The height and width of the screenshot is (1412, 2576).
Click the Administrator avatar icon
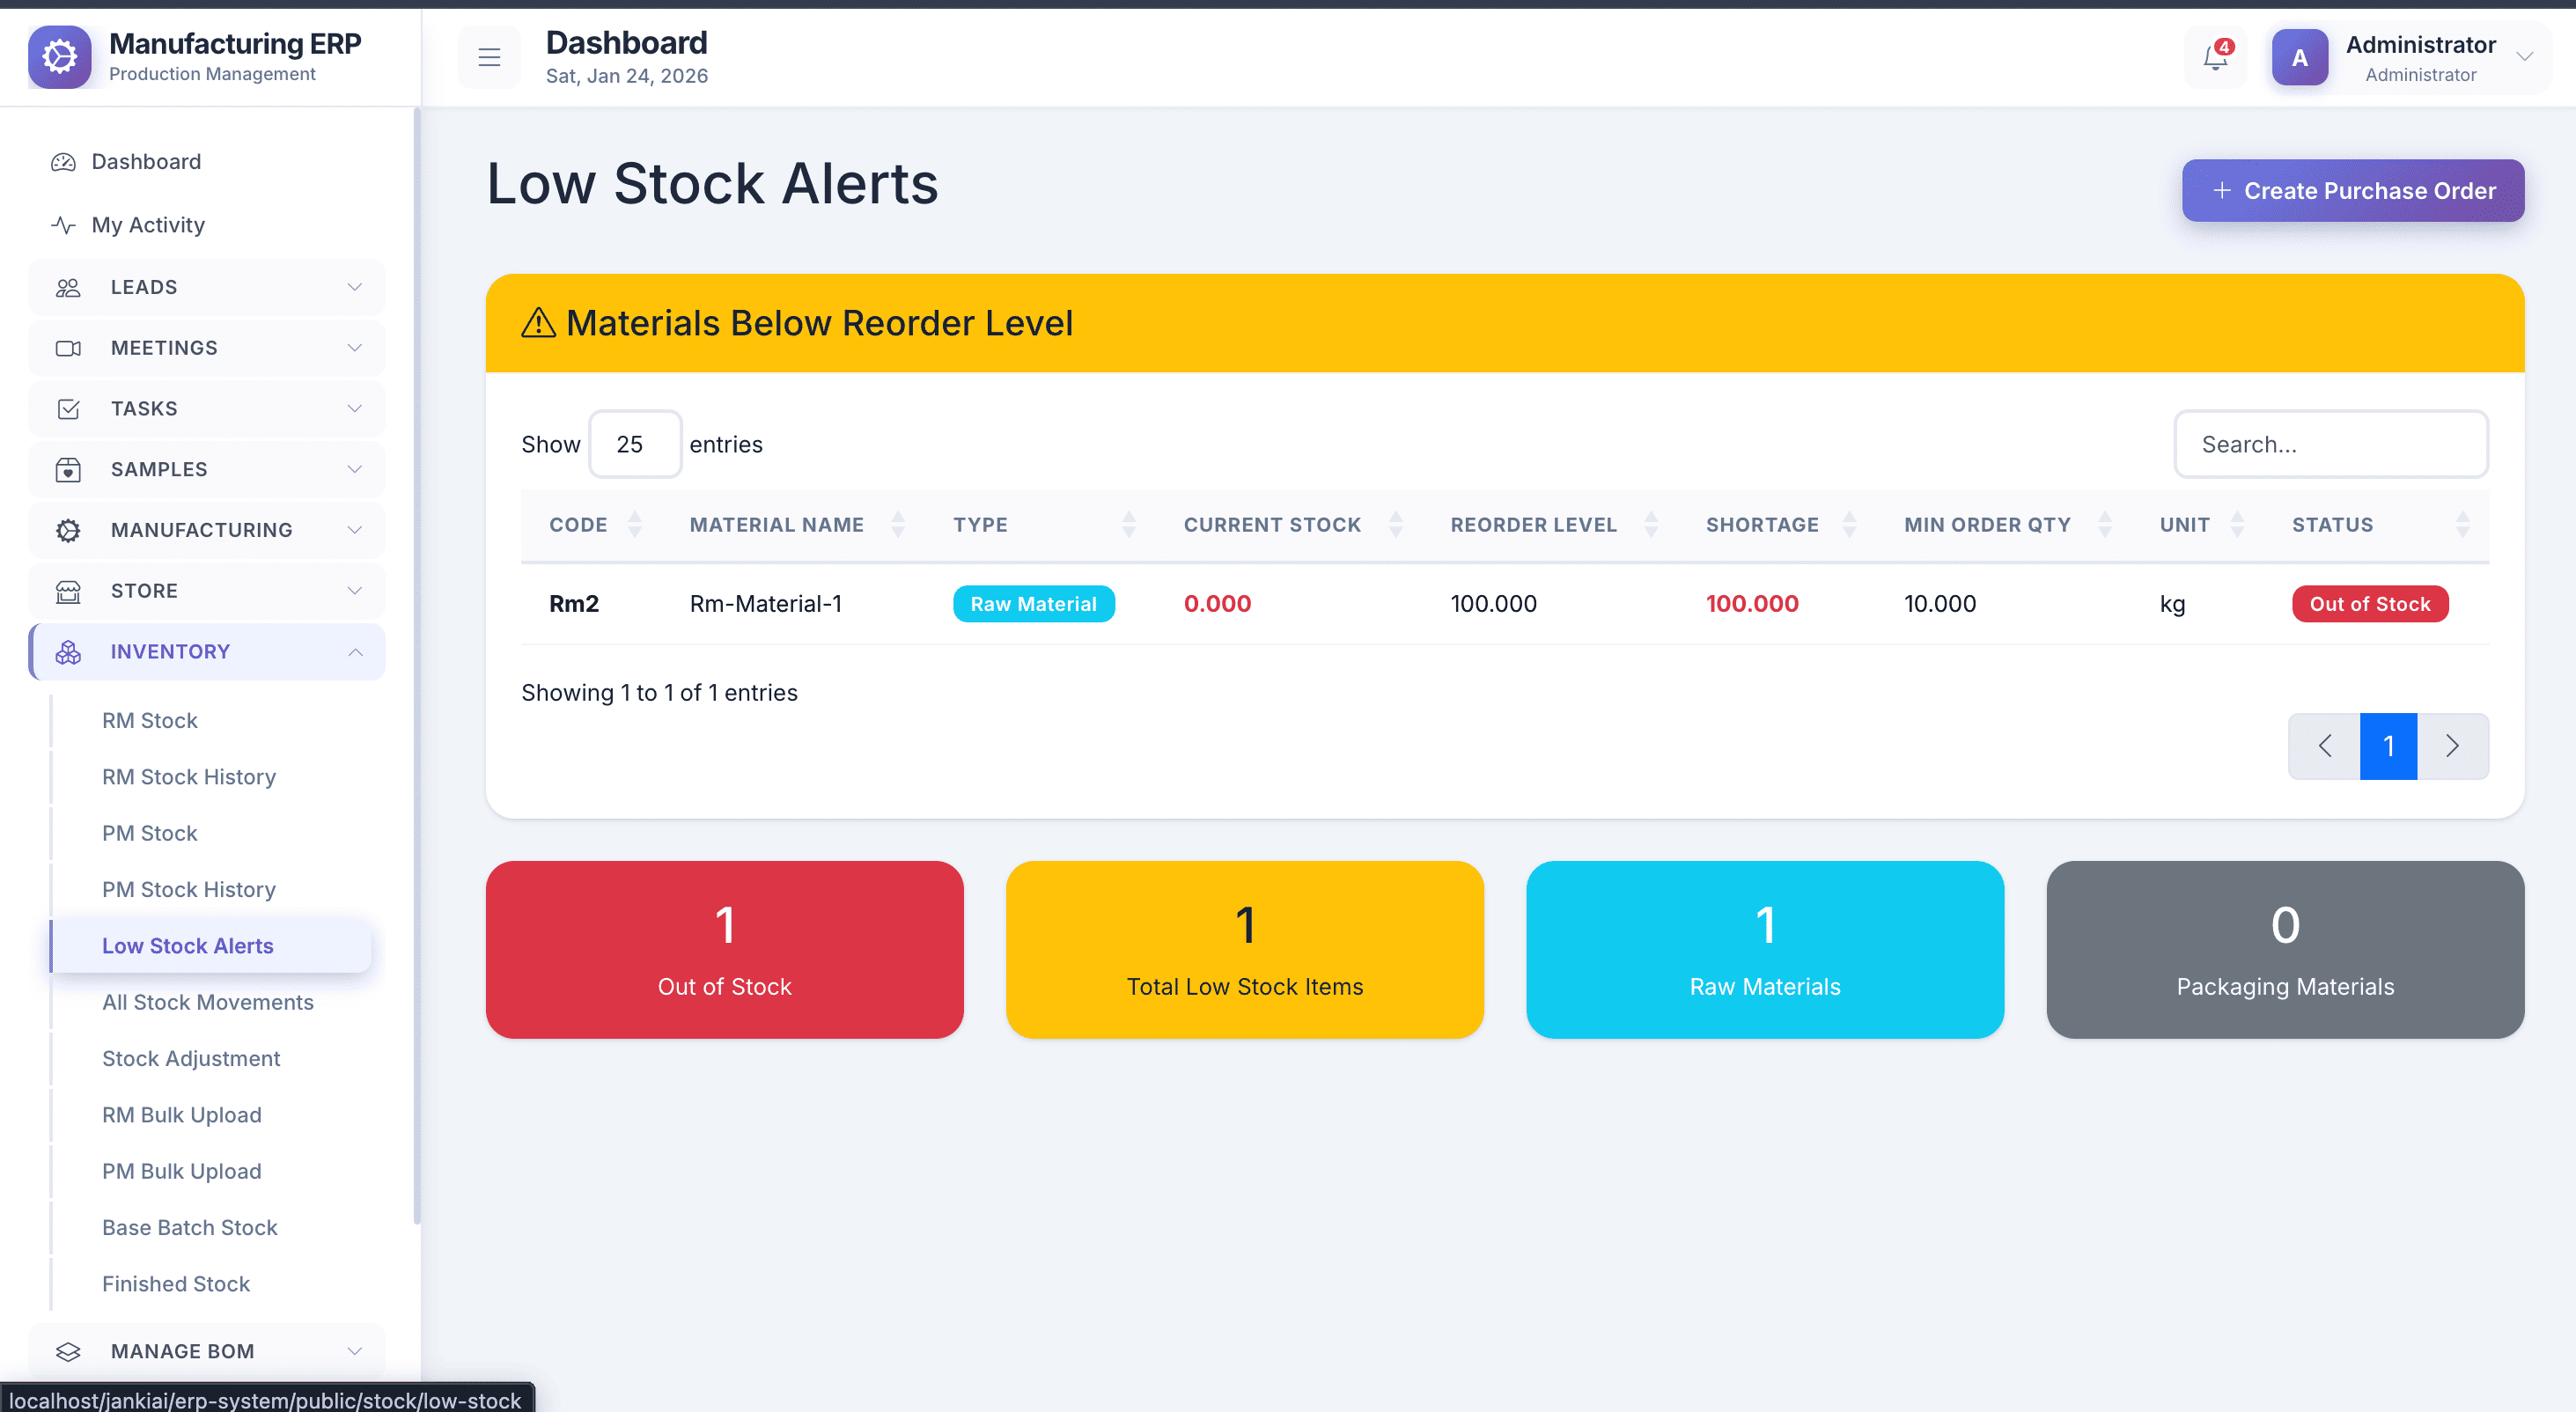click(x=2299, y=58)
